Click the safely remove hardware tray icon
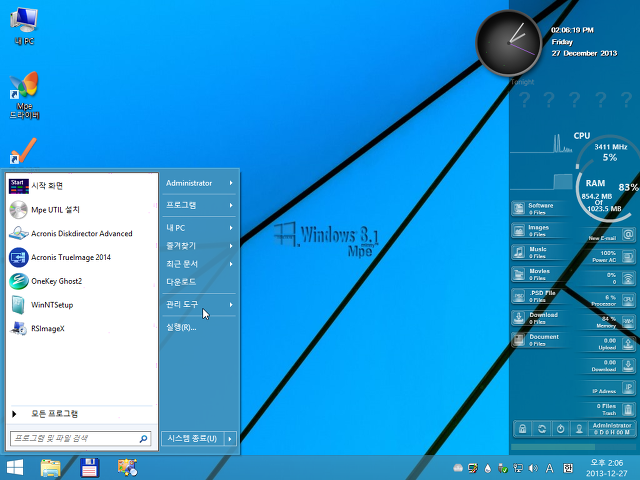Image resolution: width=640 pixels, height=480 pixels. point(503,468)
